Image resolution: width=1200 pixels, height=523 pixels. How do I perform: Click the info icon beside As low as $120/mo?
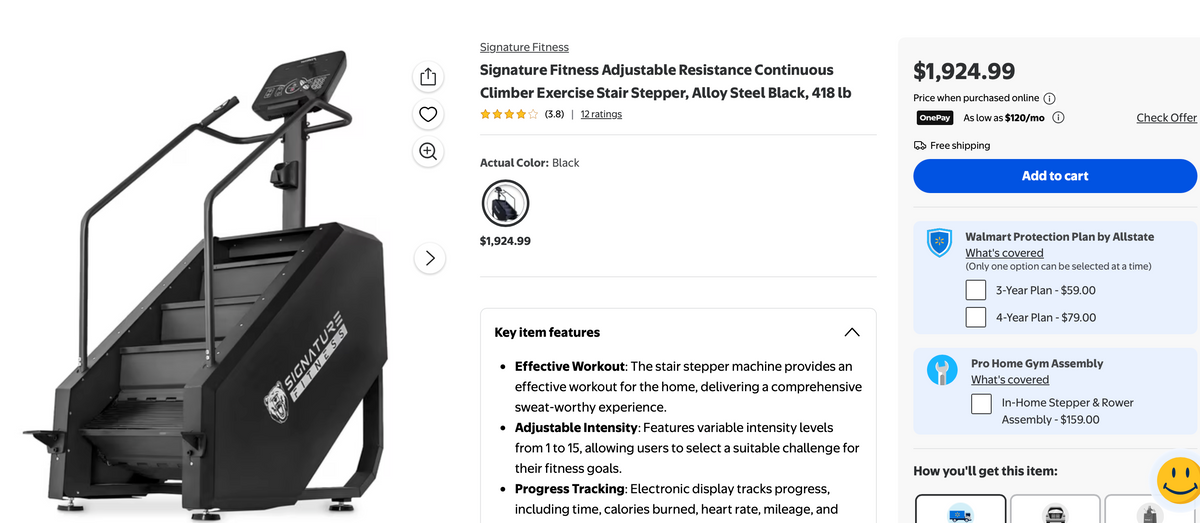(x=1058, y=118)
